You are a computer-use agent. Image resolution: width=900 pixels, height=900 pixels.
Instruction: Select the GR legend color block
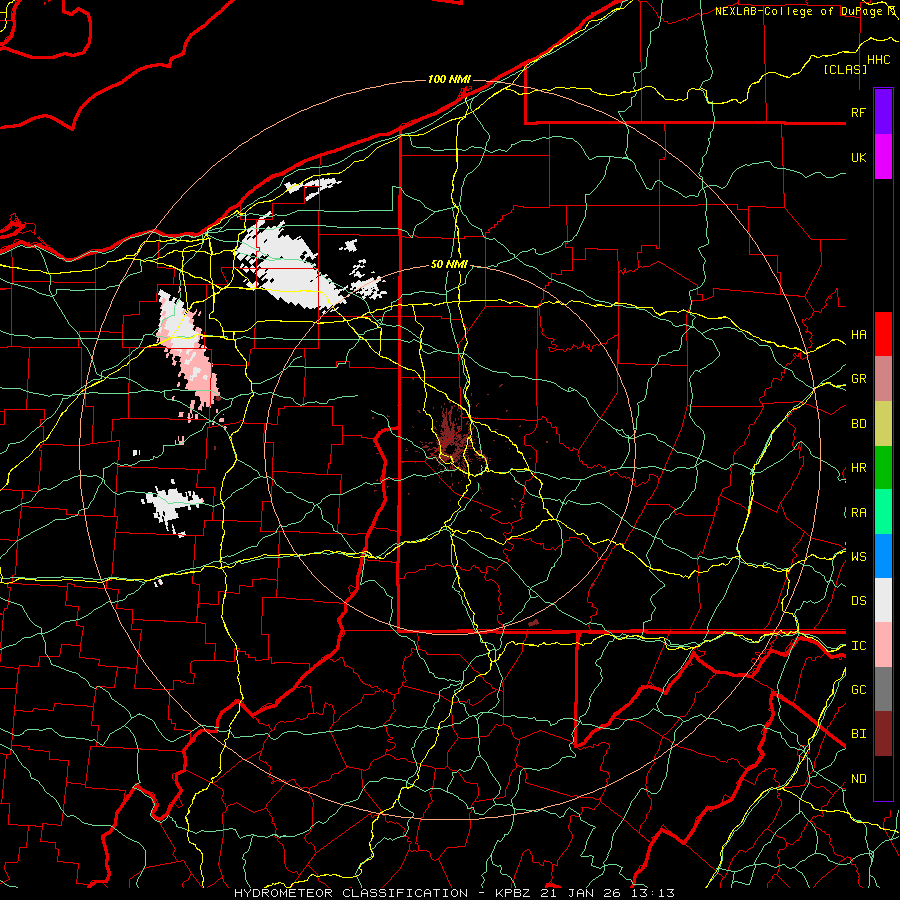[883, 379]
